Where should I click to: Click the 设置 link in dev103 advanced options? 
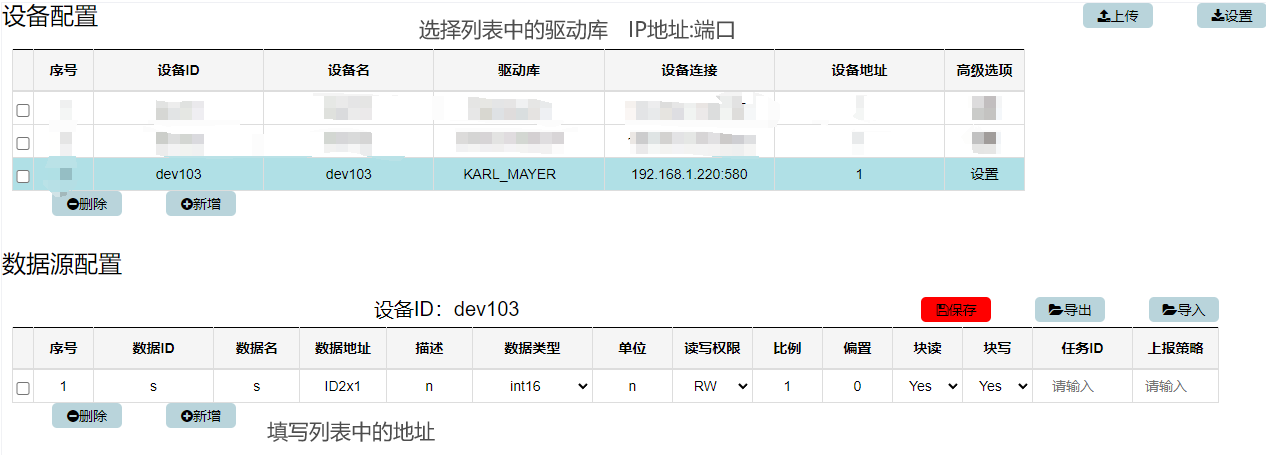point(984,174)
